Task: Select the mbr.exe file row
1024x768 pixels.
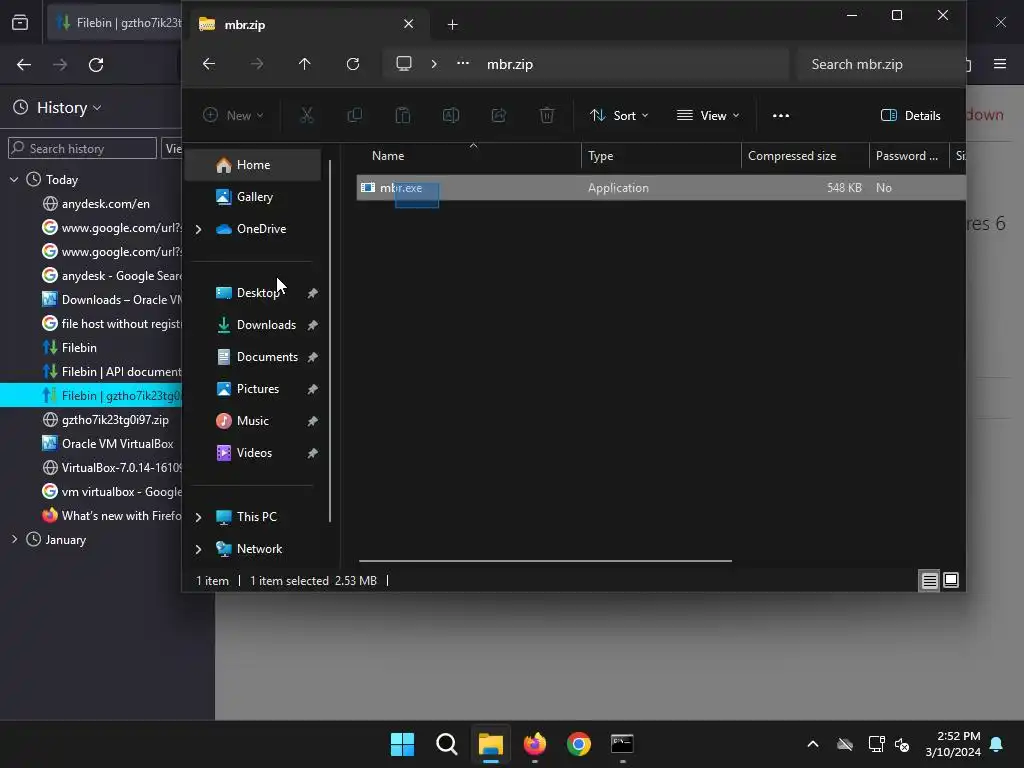Action: click(661, 188)
